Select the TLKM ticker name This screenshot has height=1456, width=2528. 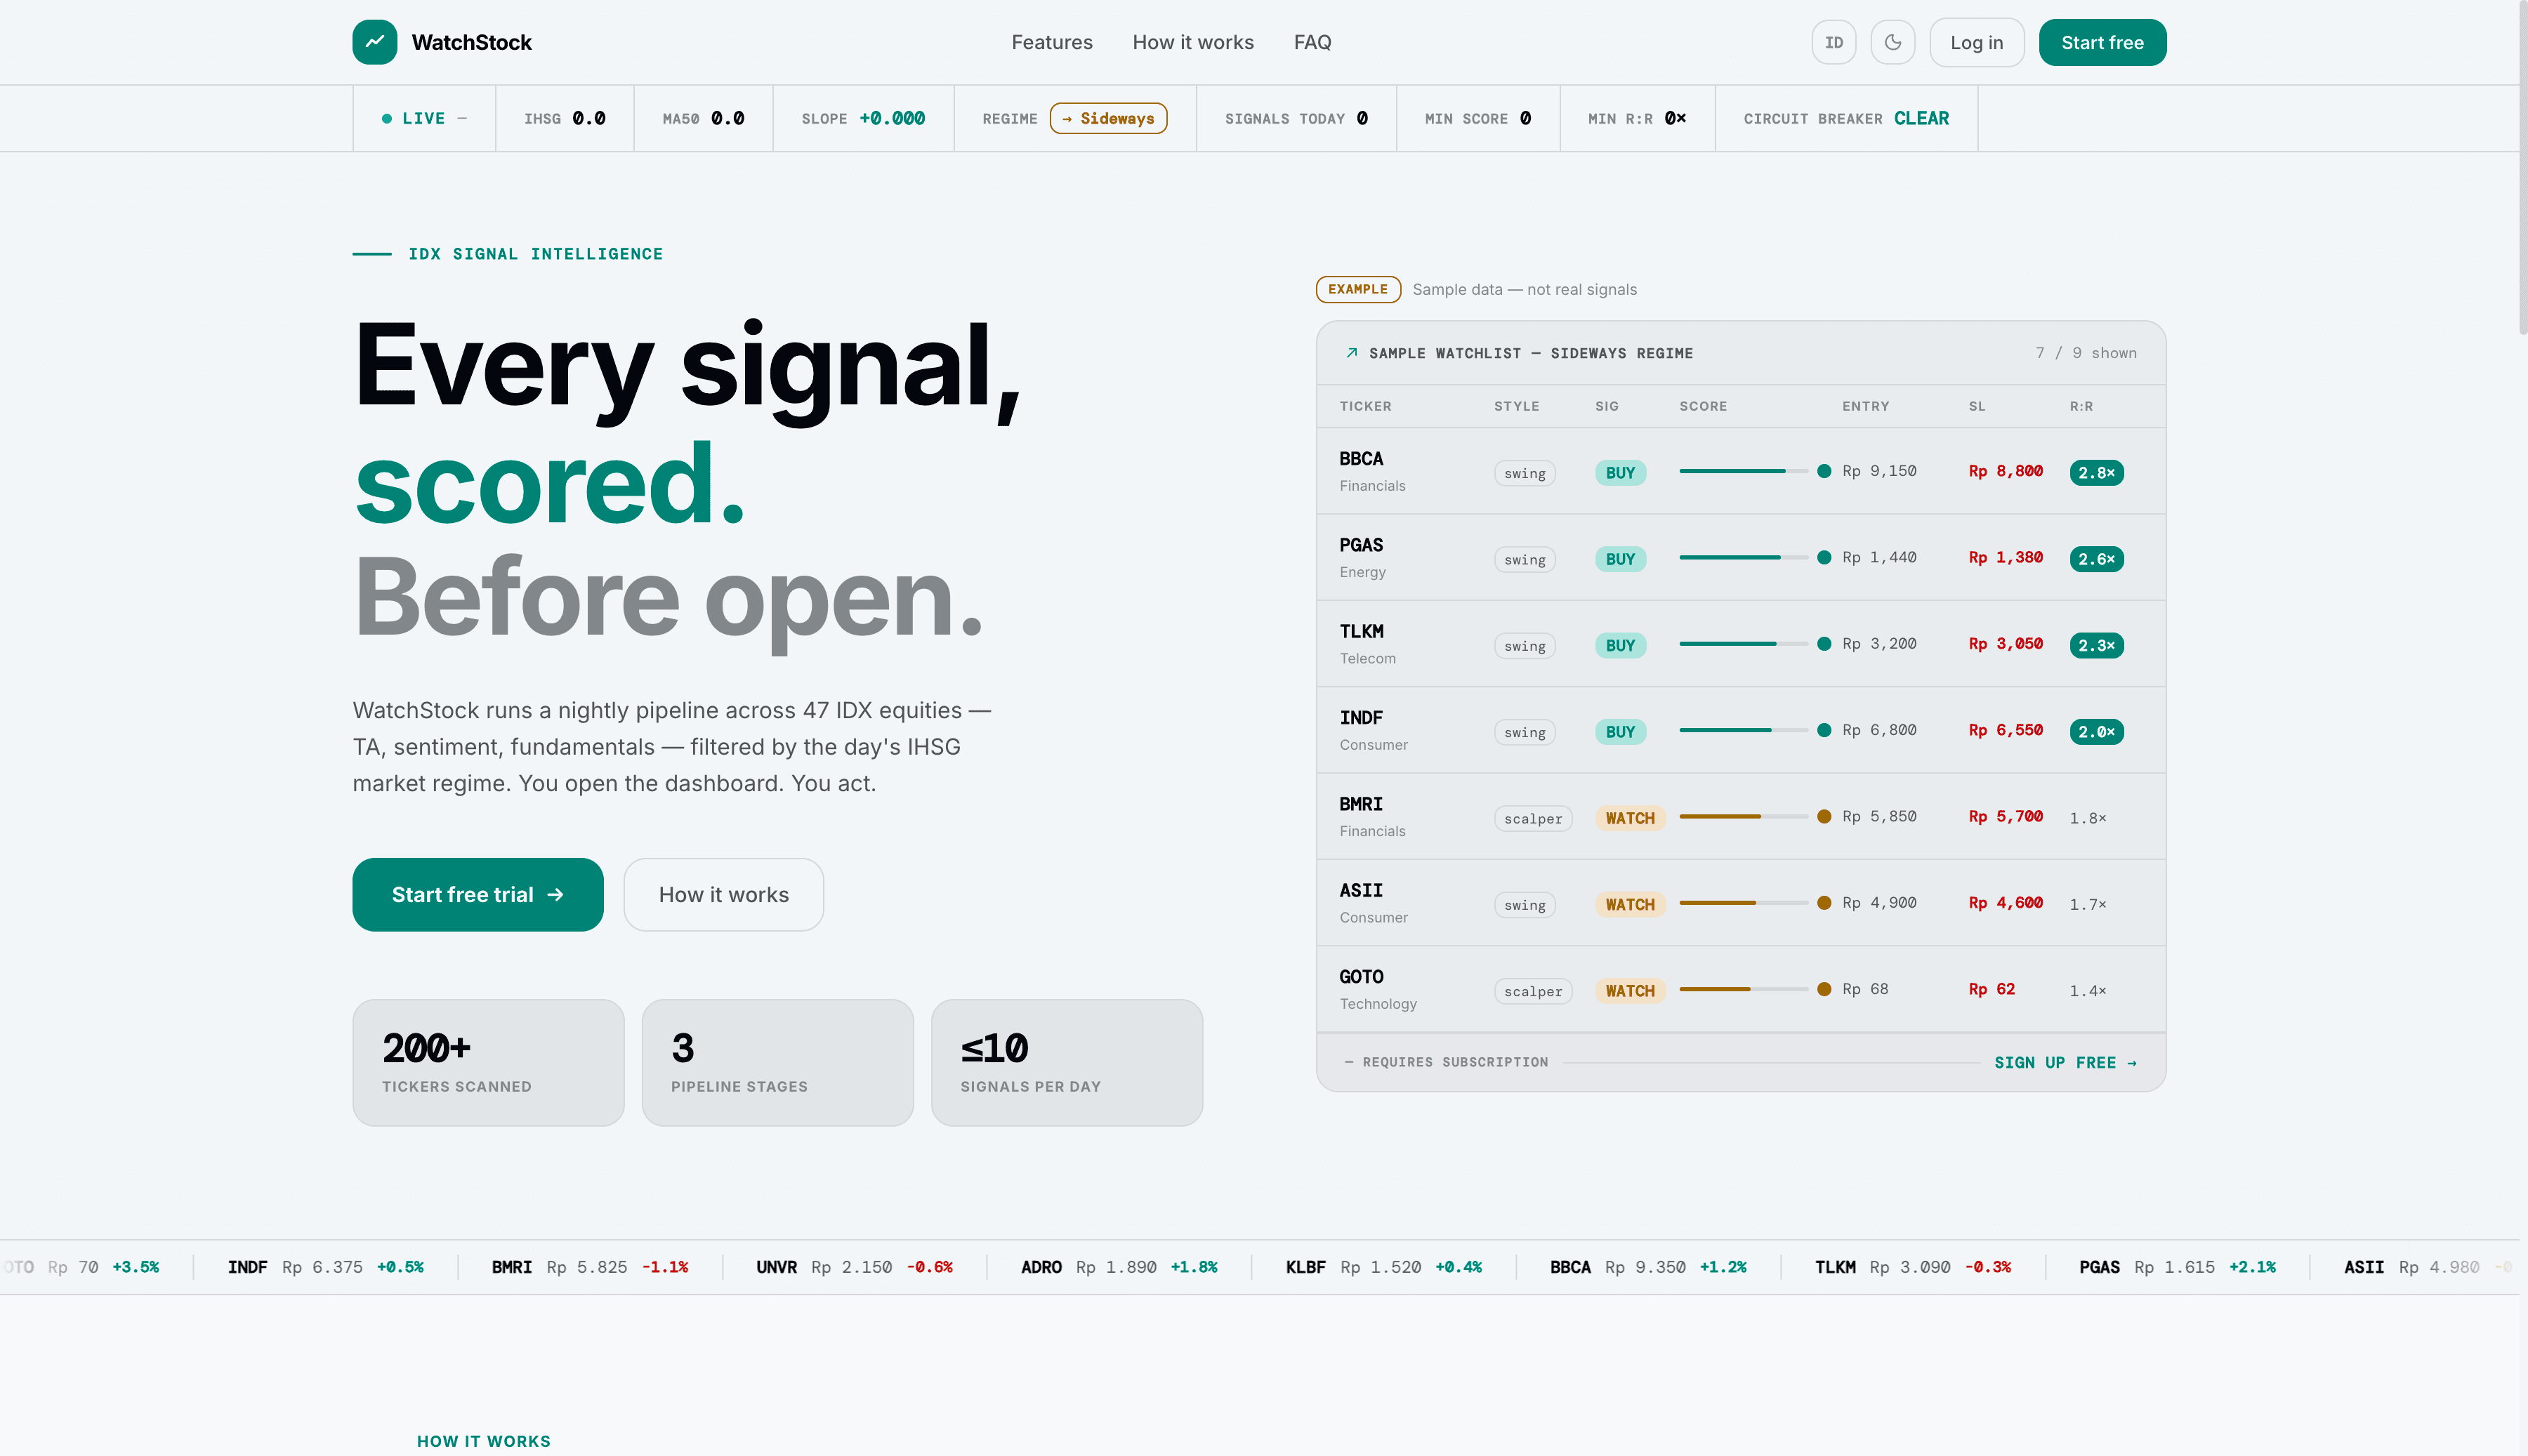1362,631
